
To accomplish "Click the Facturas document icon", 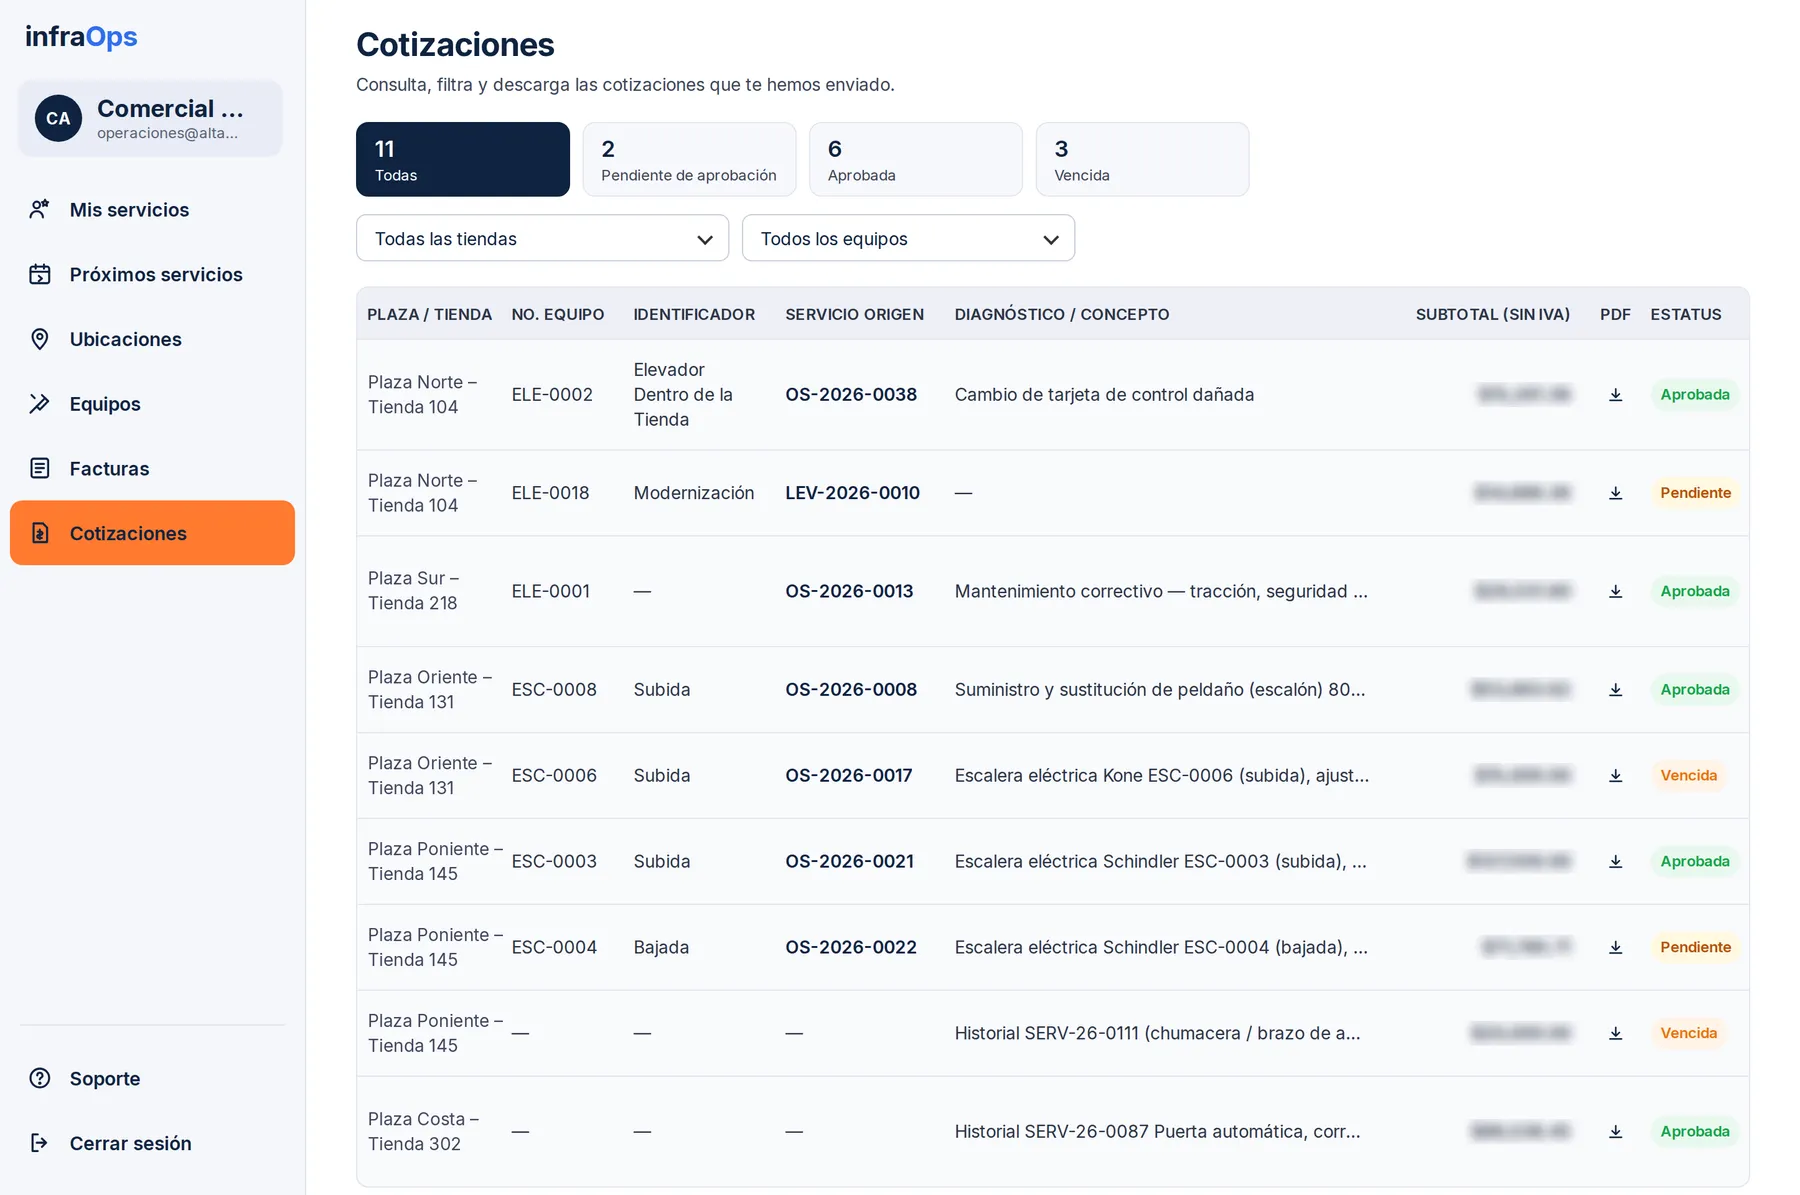I will [40, 468].
